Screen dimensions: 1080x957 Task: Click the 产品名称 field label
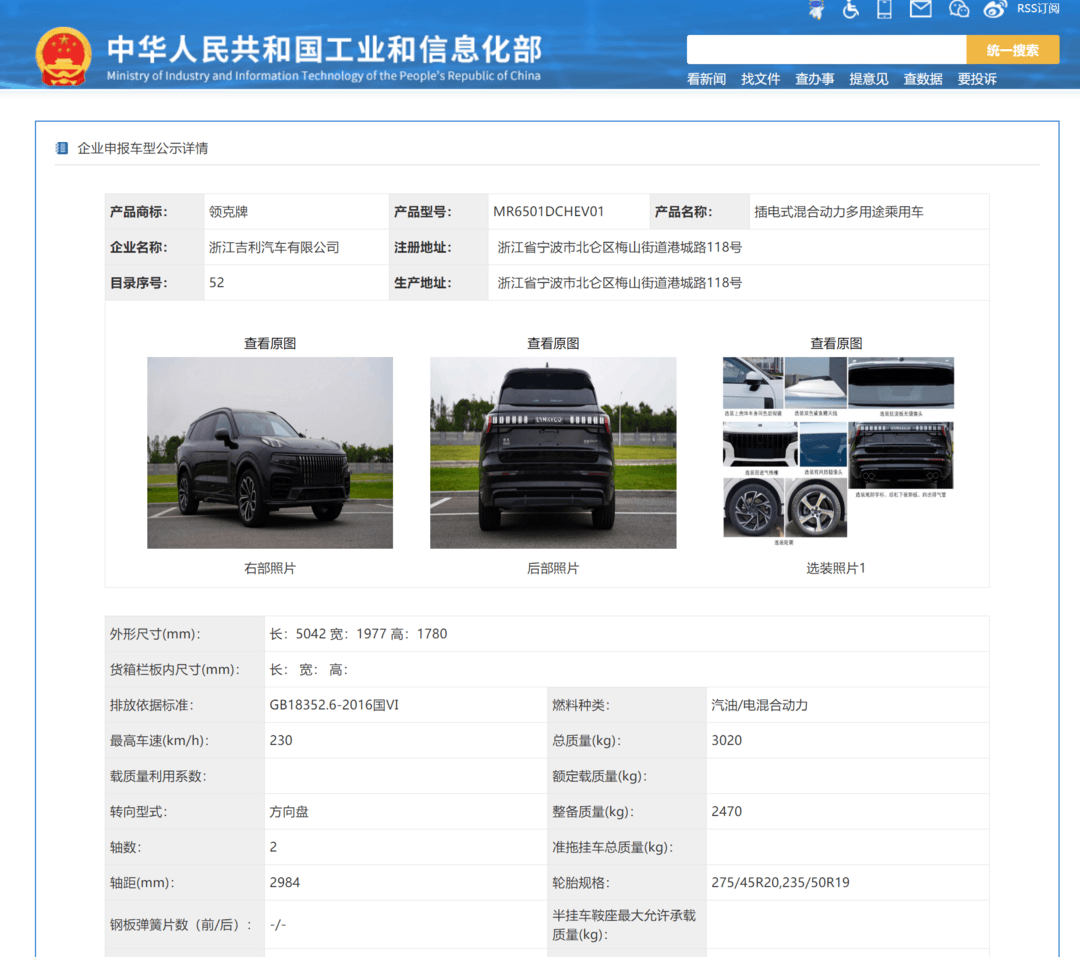683,212
